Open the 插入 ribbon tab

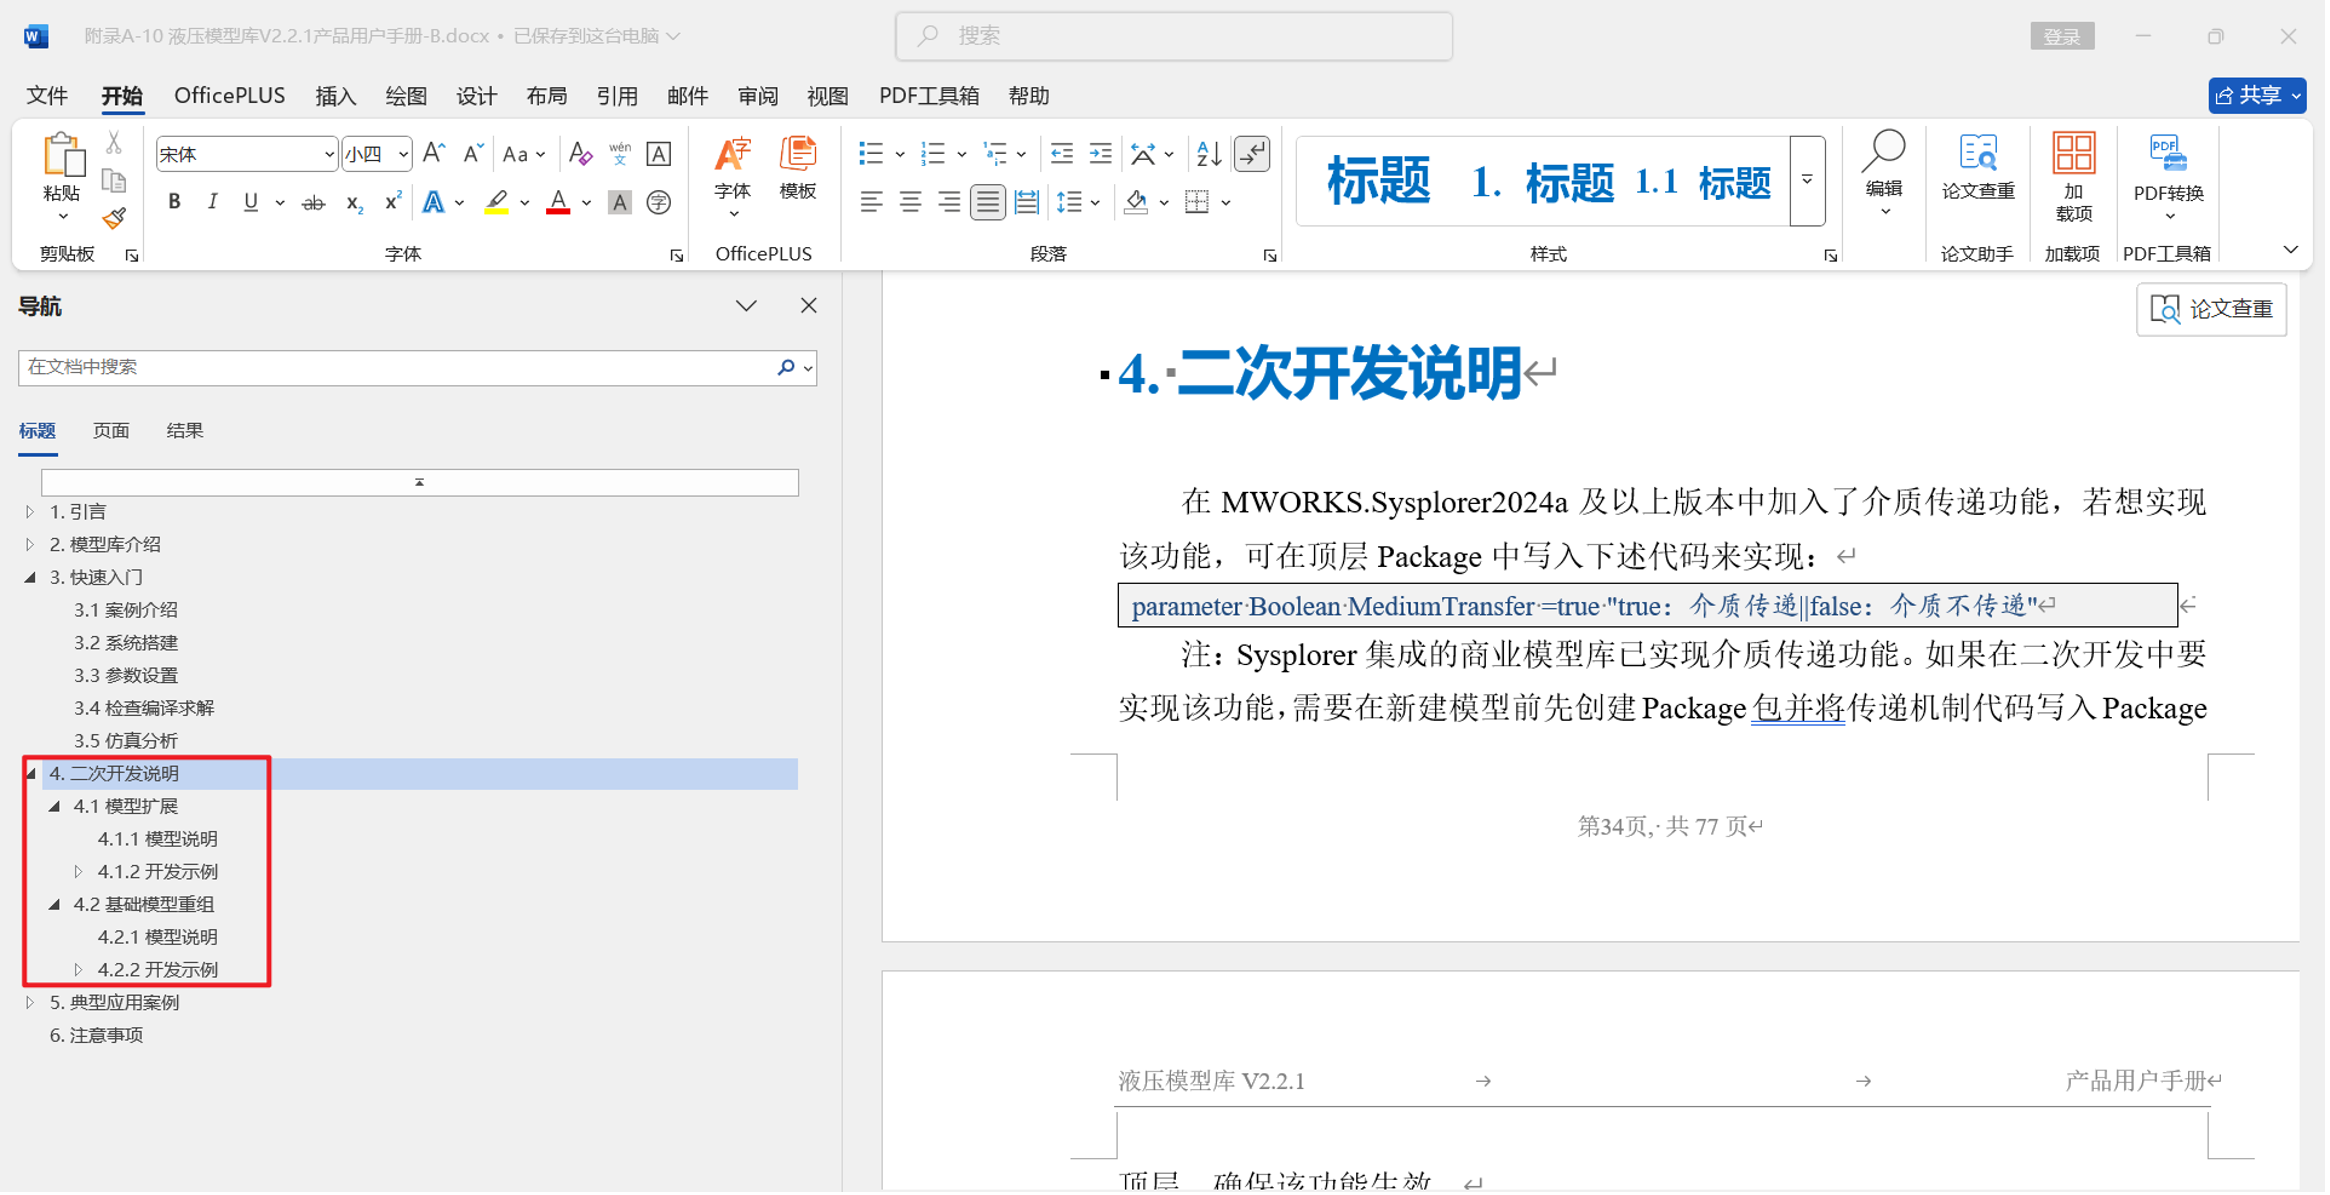336,96
